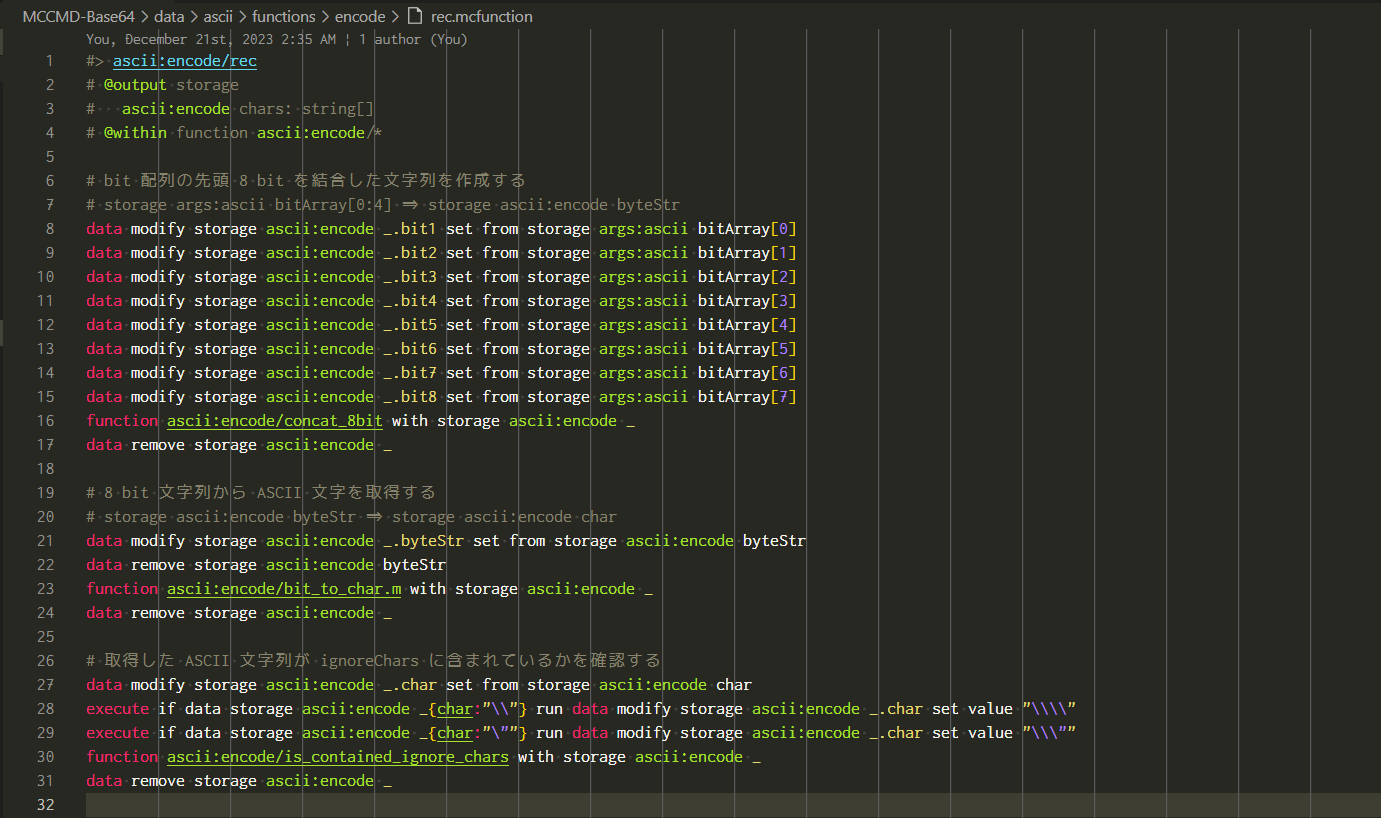Open the MCCMD-Base64 breadcrumb
The image size is (1381, 818).
(78, 16)
